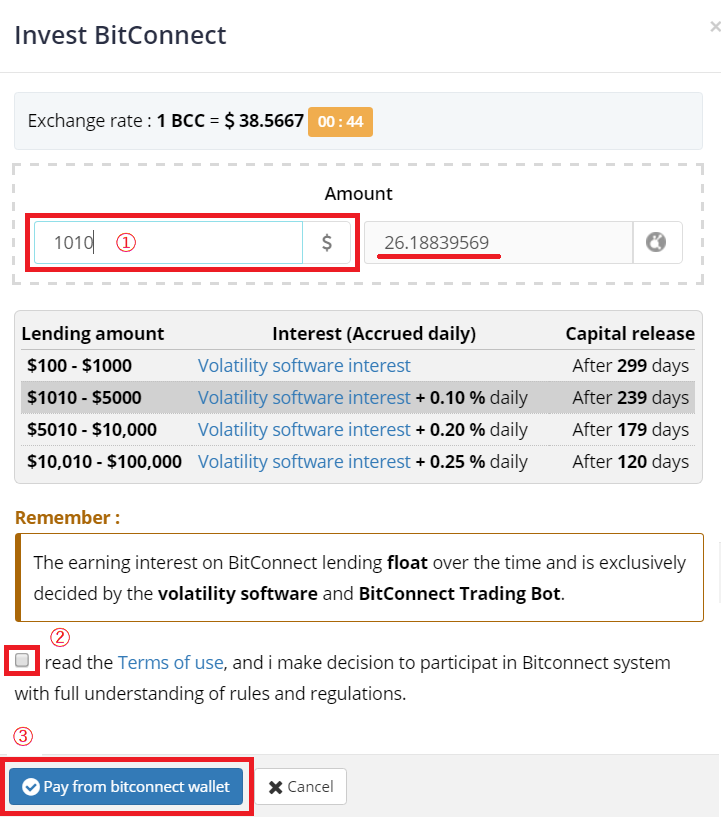
Task: Open Volatility software interest link in $10,010 - $100,000 row
Action: coord(304,462)
